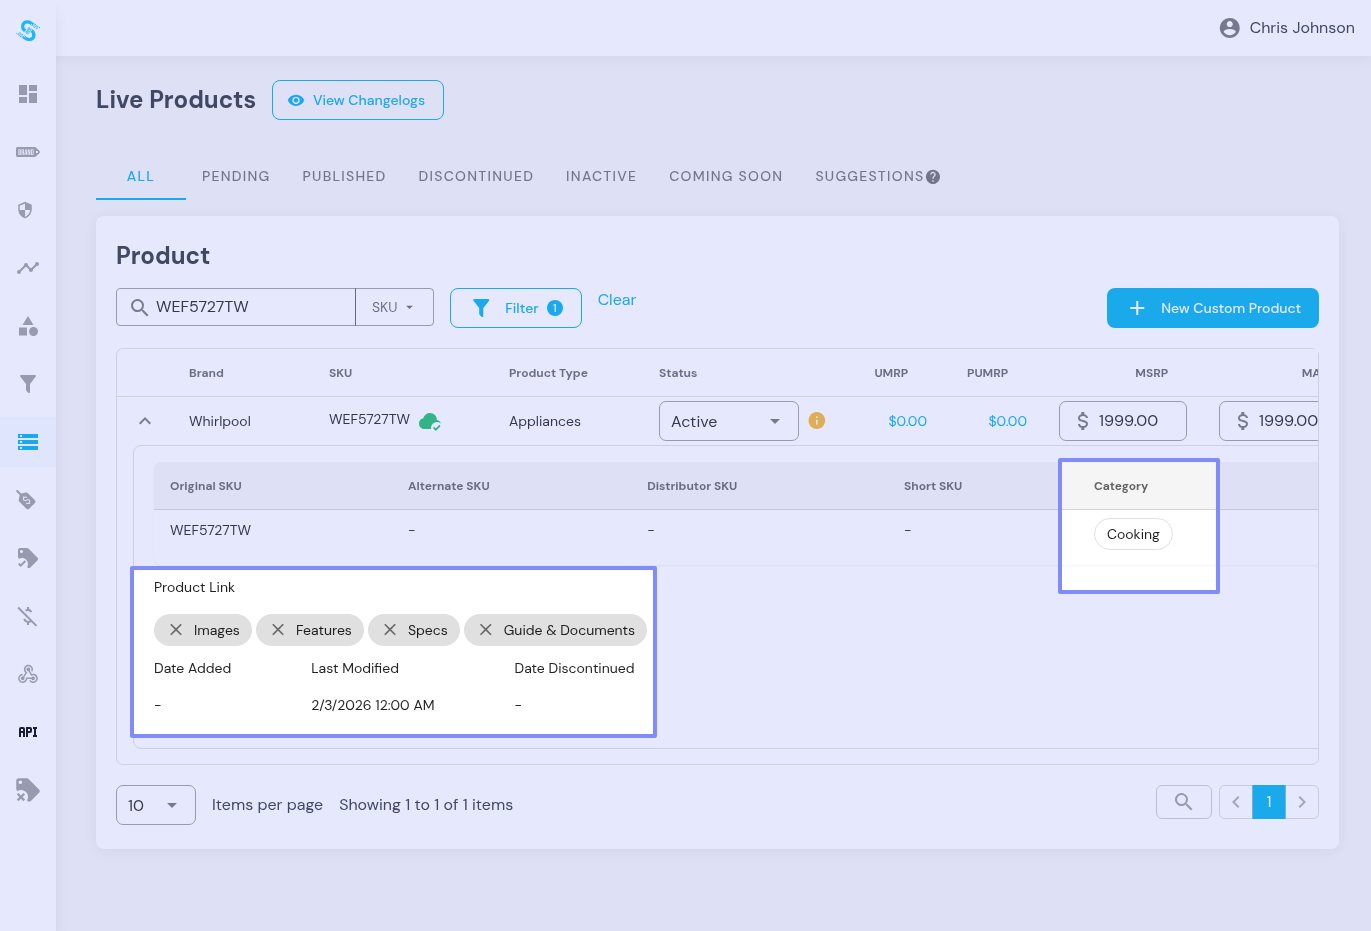1371x931 pixels.
Task: Switch to the Discontinued tab
Action: tap(476, 176)
